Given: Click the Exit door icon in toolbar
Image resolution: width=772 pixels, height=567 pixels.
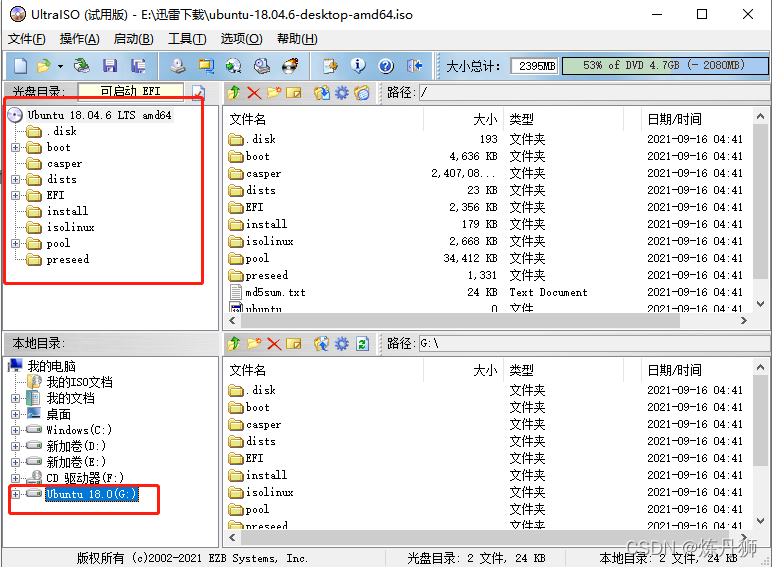Looking at the screenshot, I should [x=415, y=66].
